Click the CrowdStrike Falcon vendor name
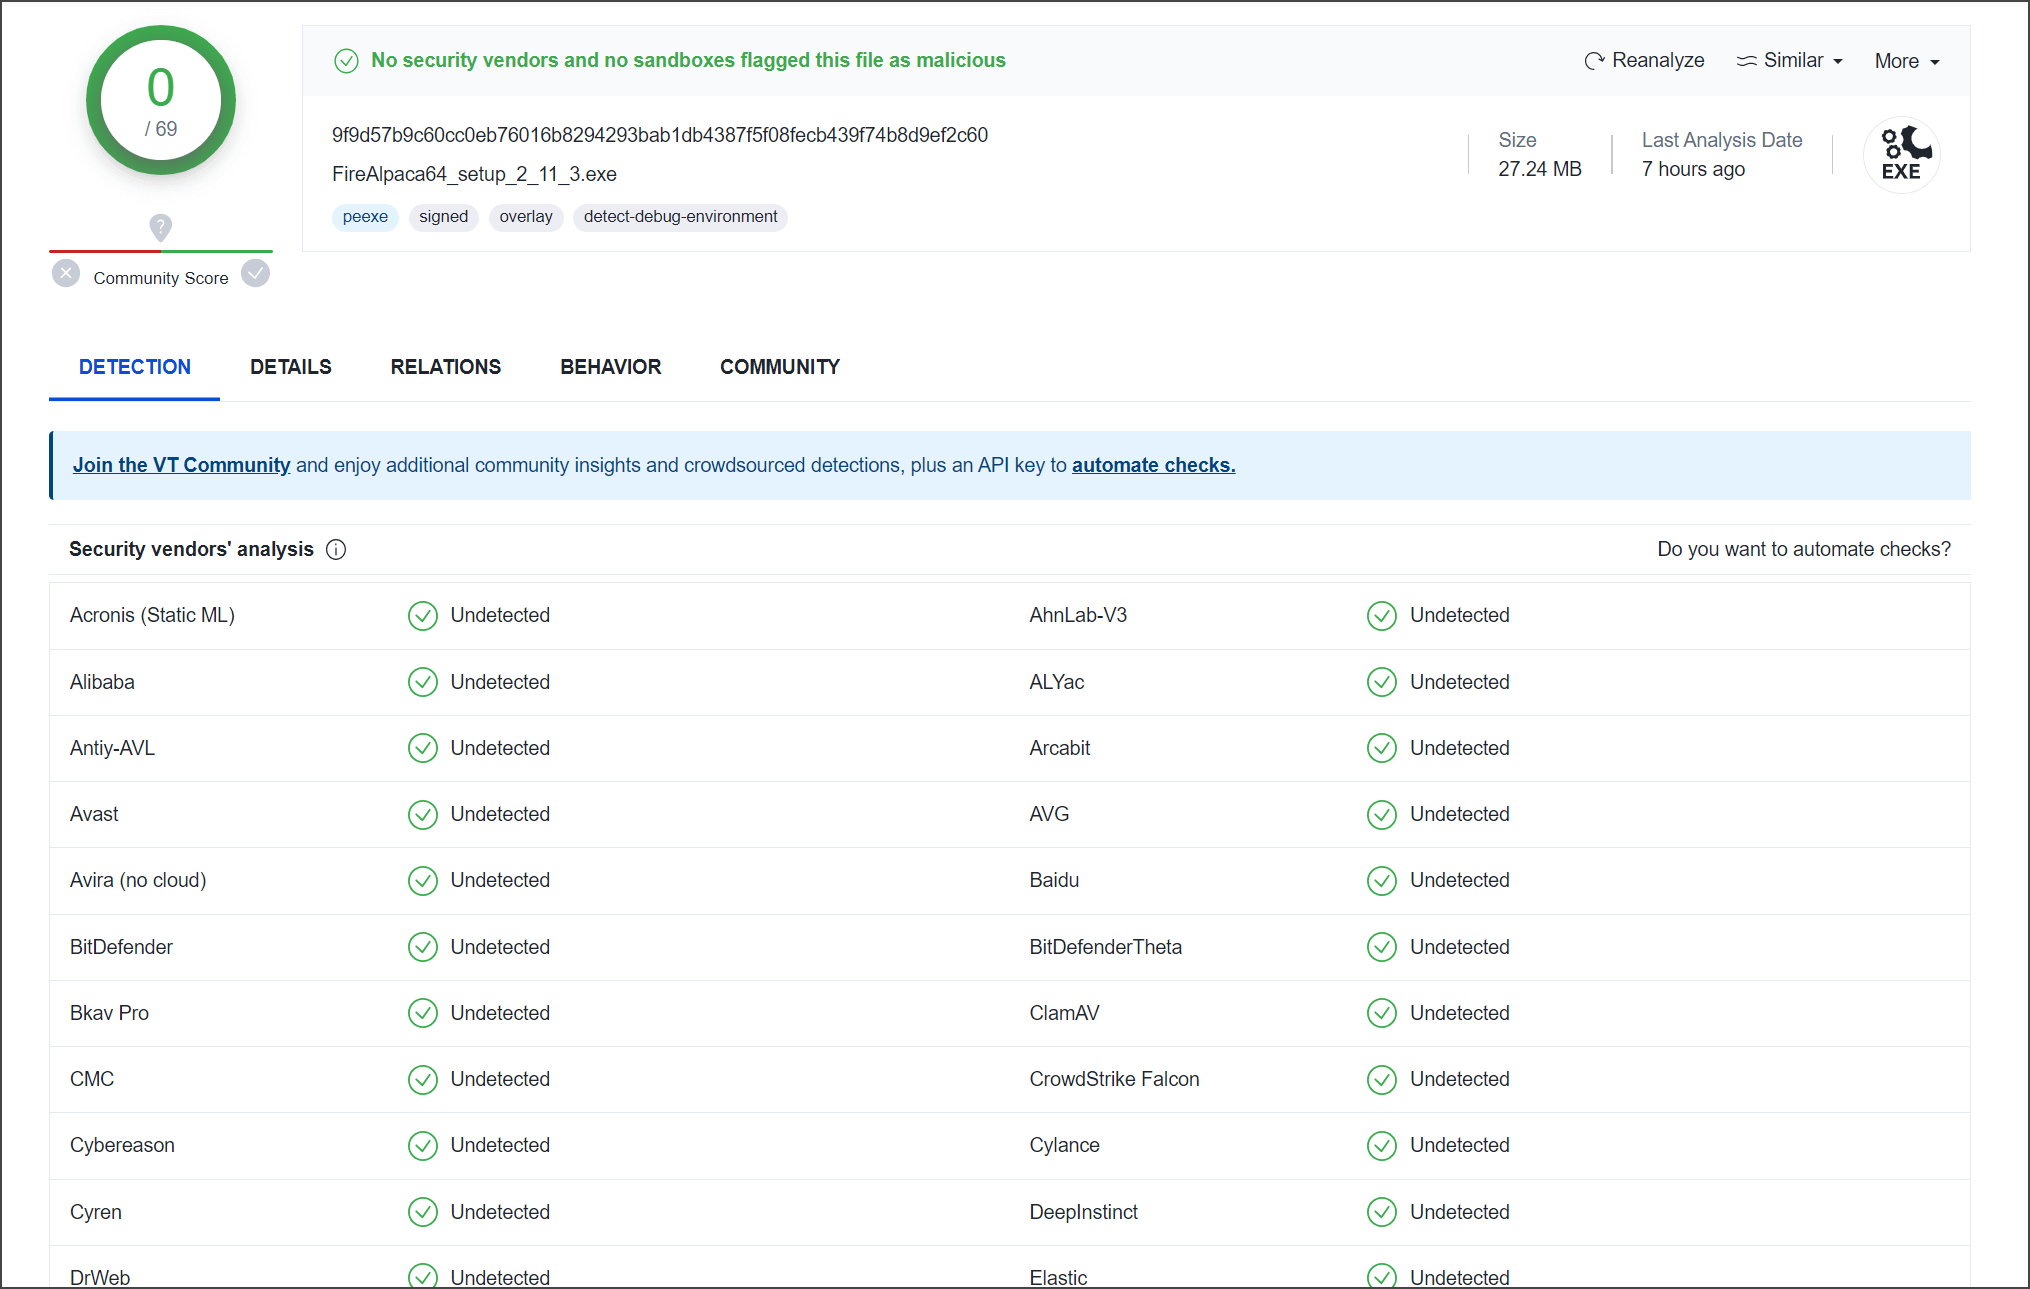 click(x=1114, y=1079)
